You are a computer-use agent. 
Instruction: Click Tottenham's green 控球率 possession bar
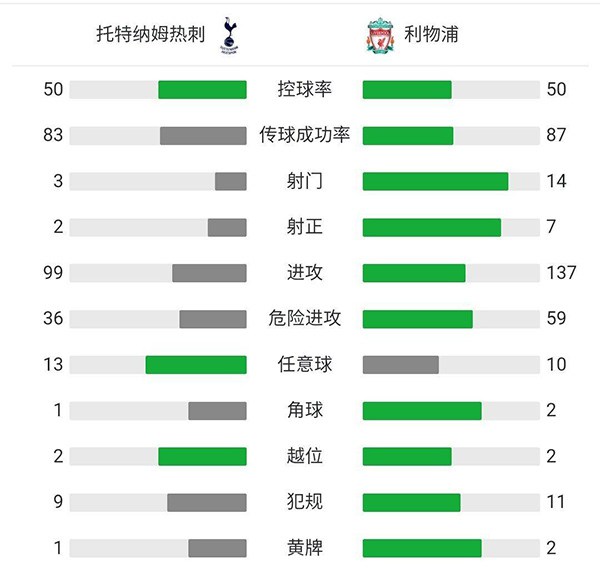tap(202, 90)
